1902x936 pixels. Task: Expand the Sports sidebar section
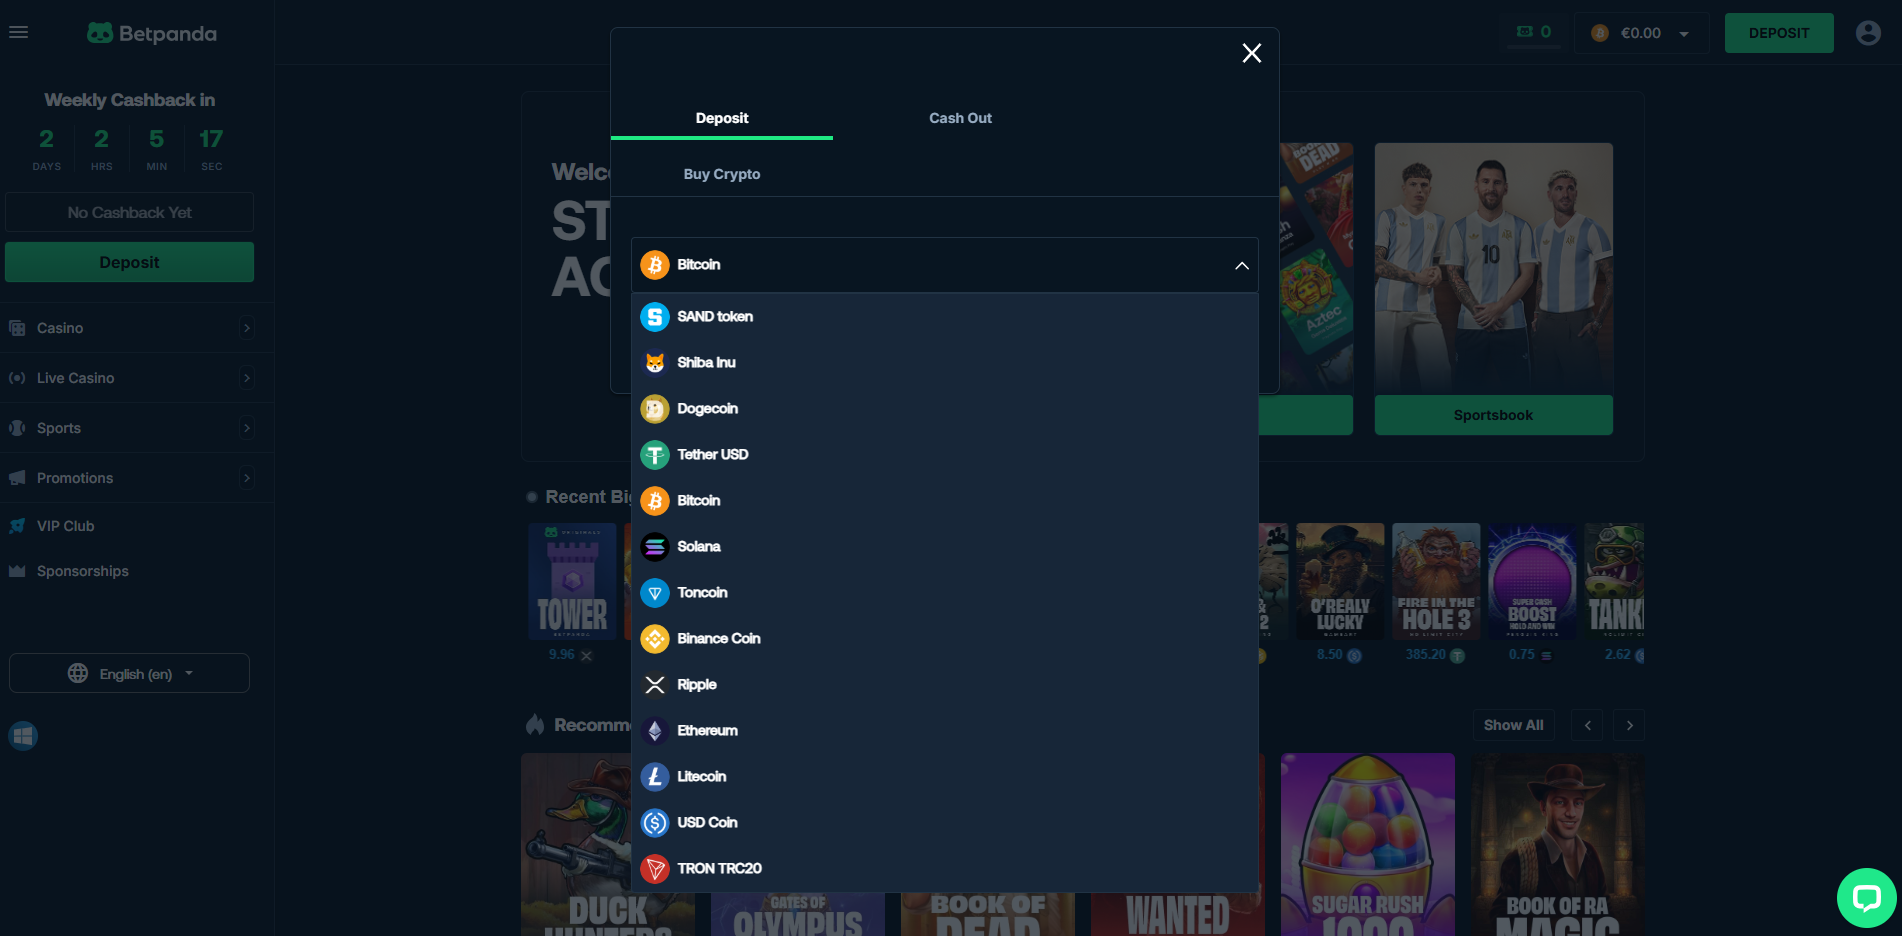coord(247,428)
